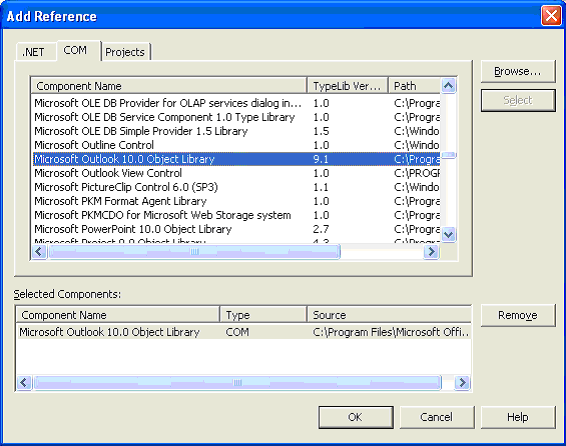The width and height of the screenshot is (566, 446).
Task: Close the Add Reference window
Action: click(551, 16)
